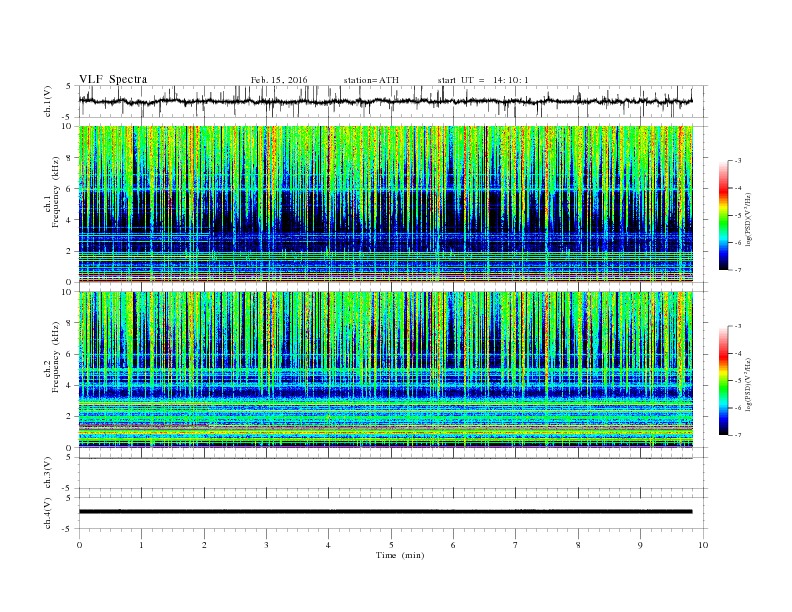The image size is (792, 612).
Task: Click the "5" tick of the ch.1(V) axis
Action: point(69,86)
